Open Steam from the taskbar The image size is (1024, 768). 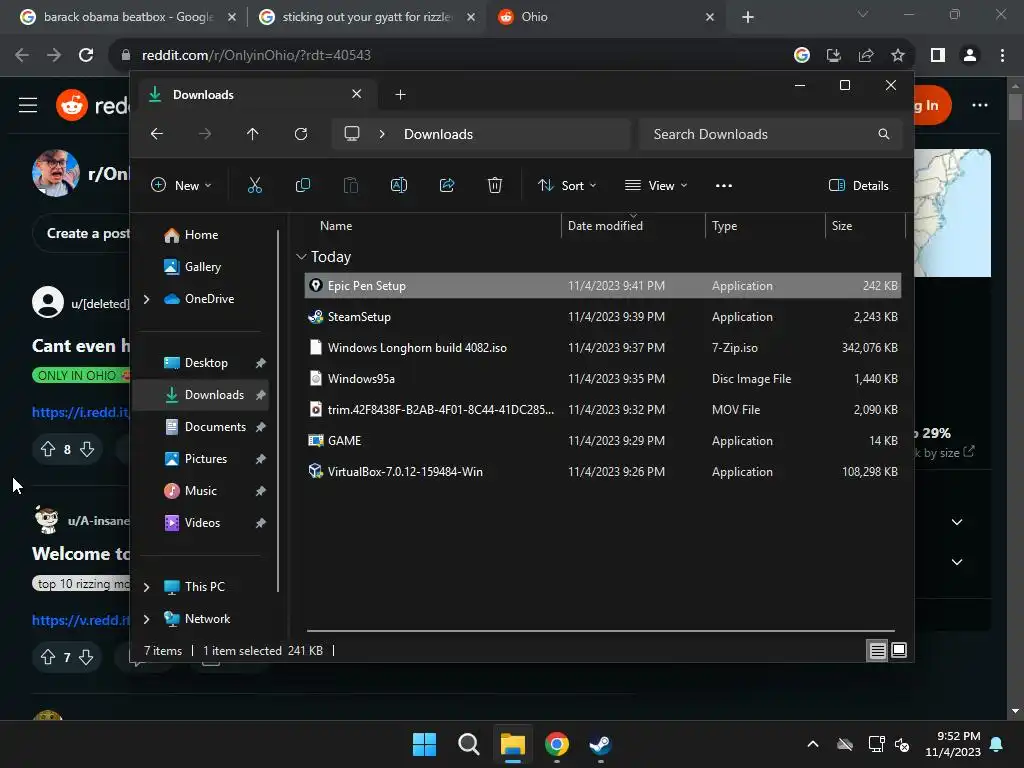[600, 744]
